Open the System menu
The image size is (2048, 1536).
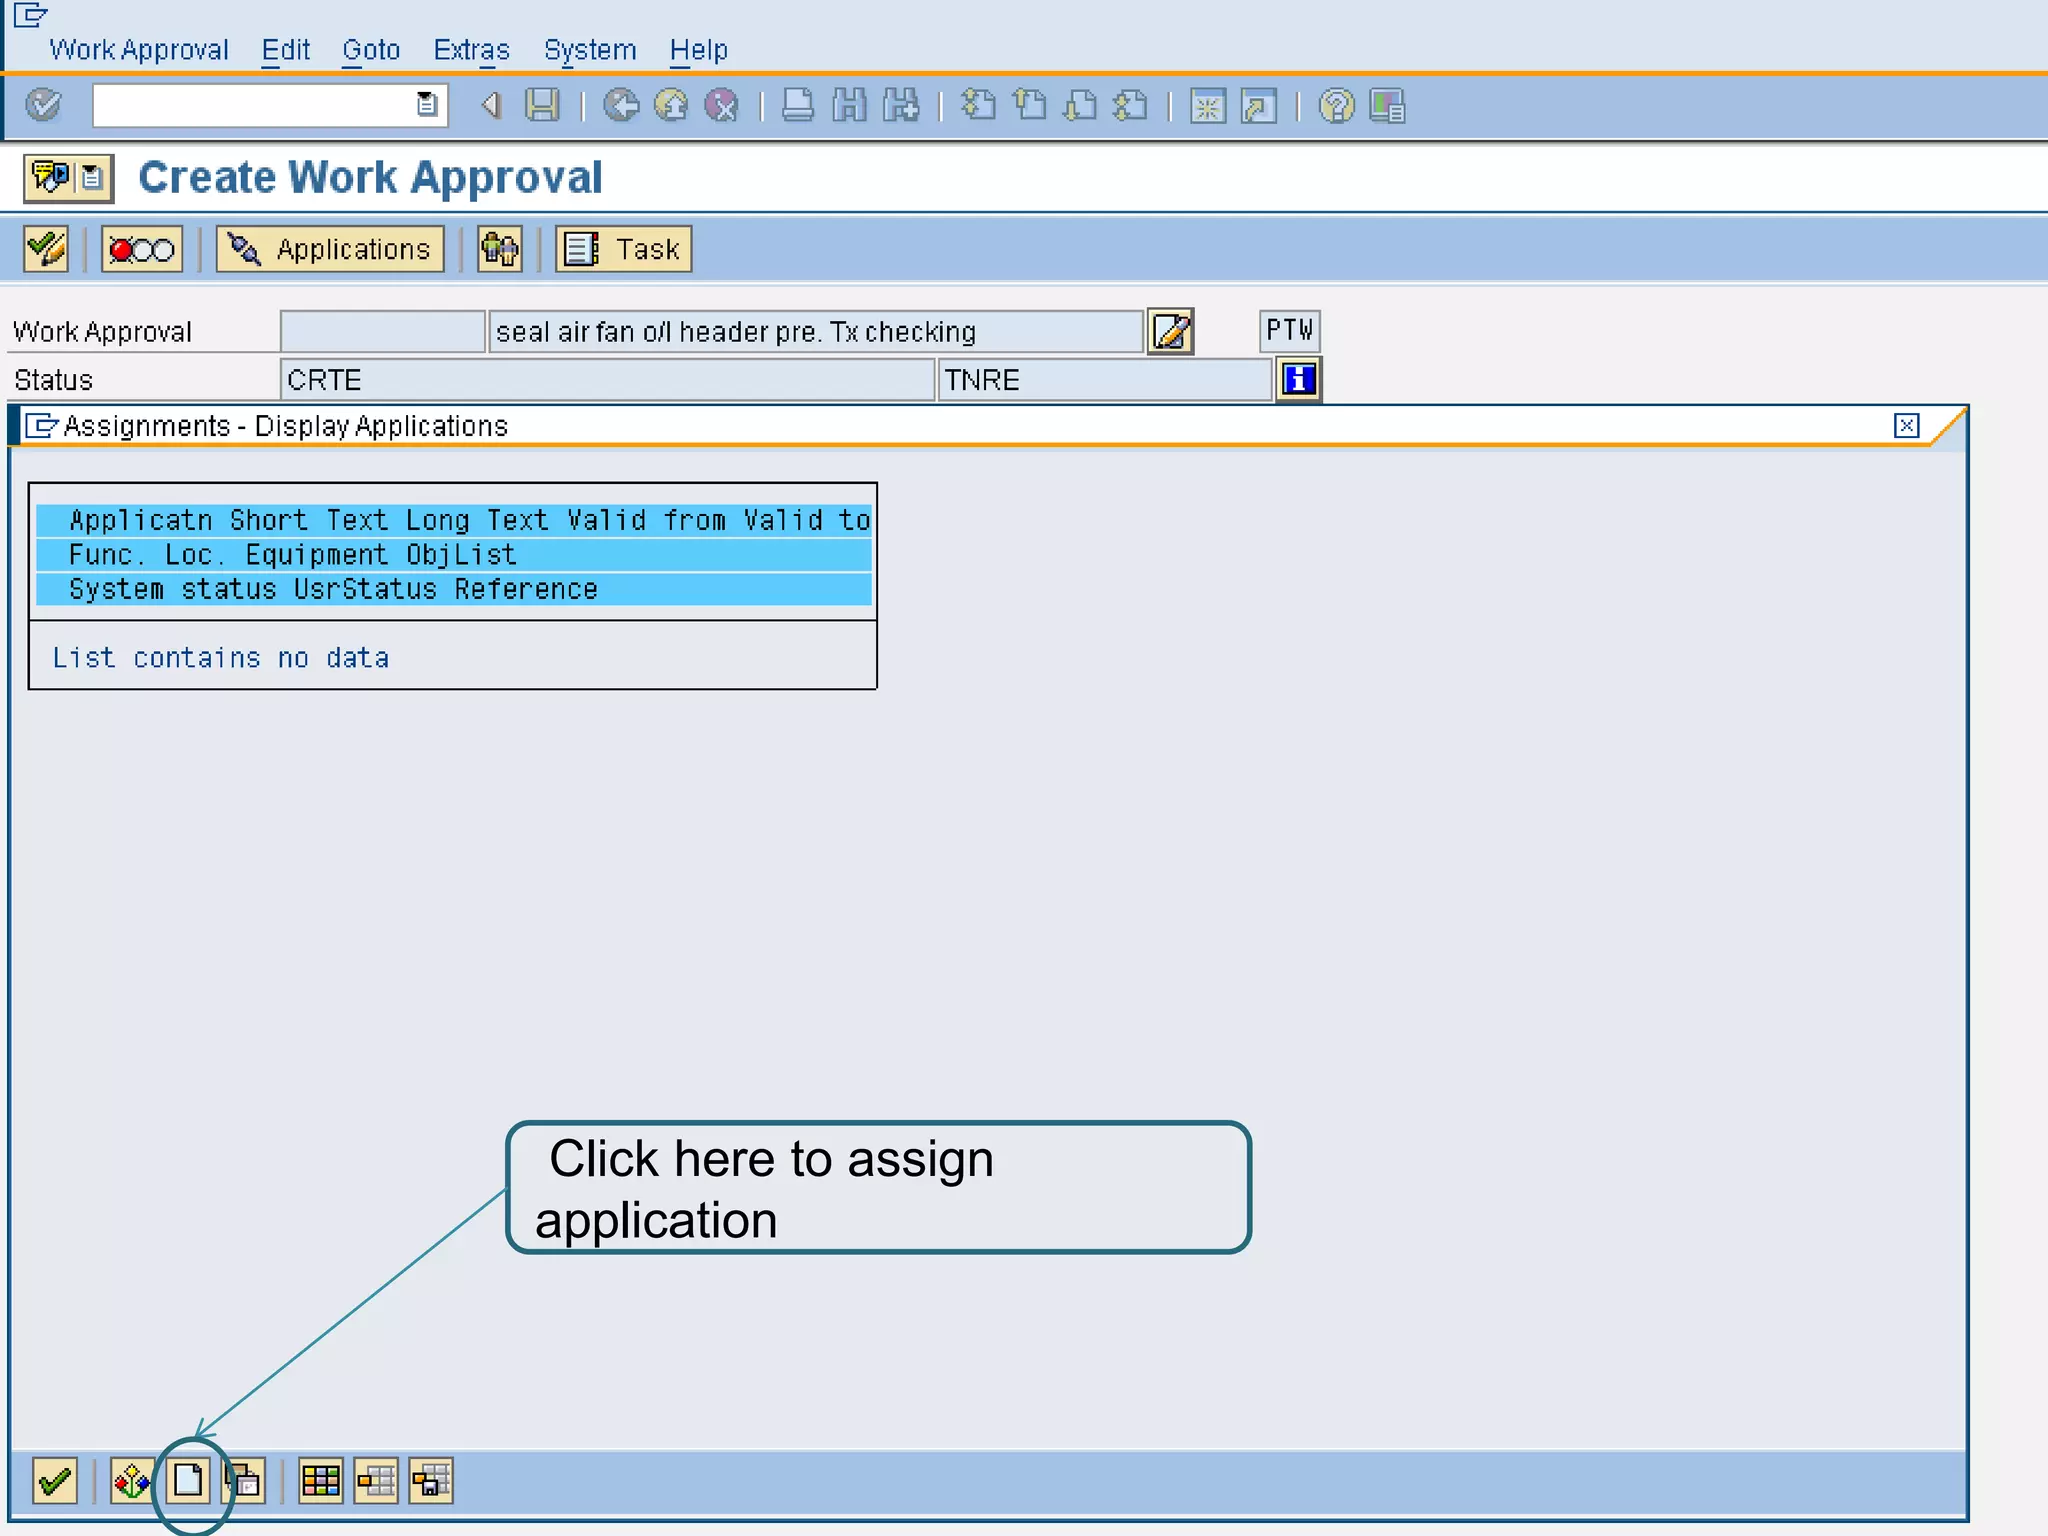click(x=590, y=49)
